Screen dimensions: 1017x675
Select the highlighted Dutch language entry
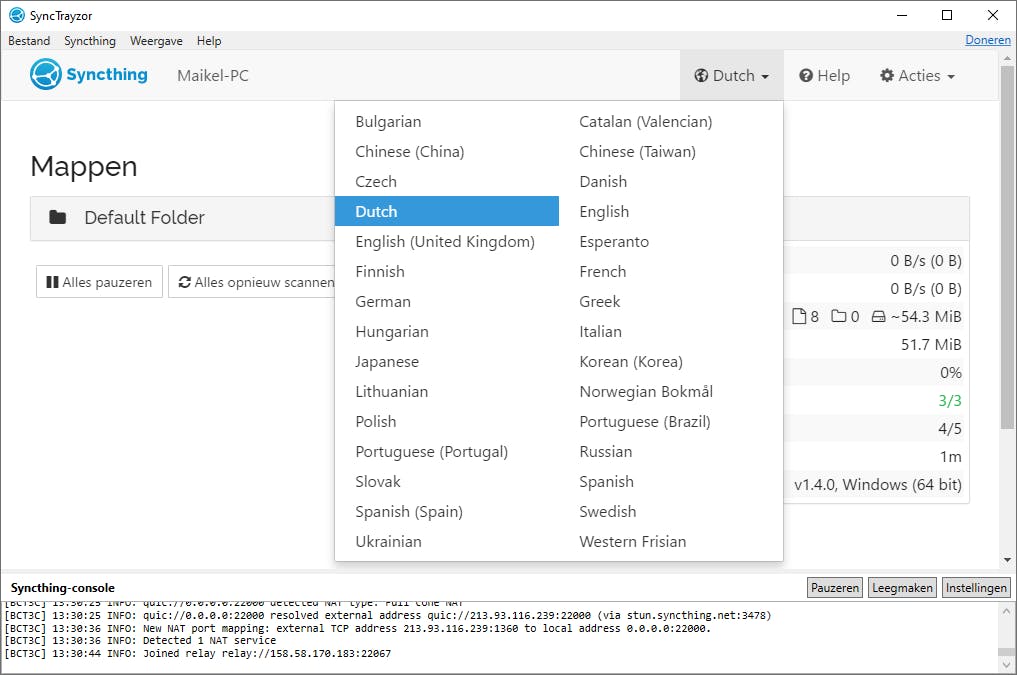coord(447,211)
